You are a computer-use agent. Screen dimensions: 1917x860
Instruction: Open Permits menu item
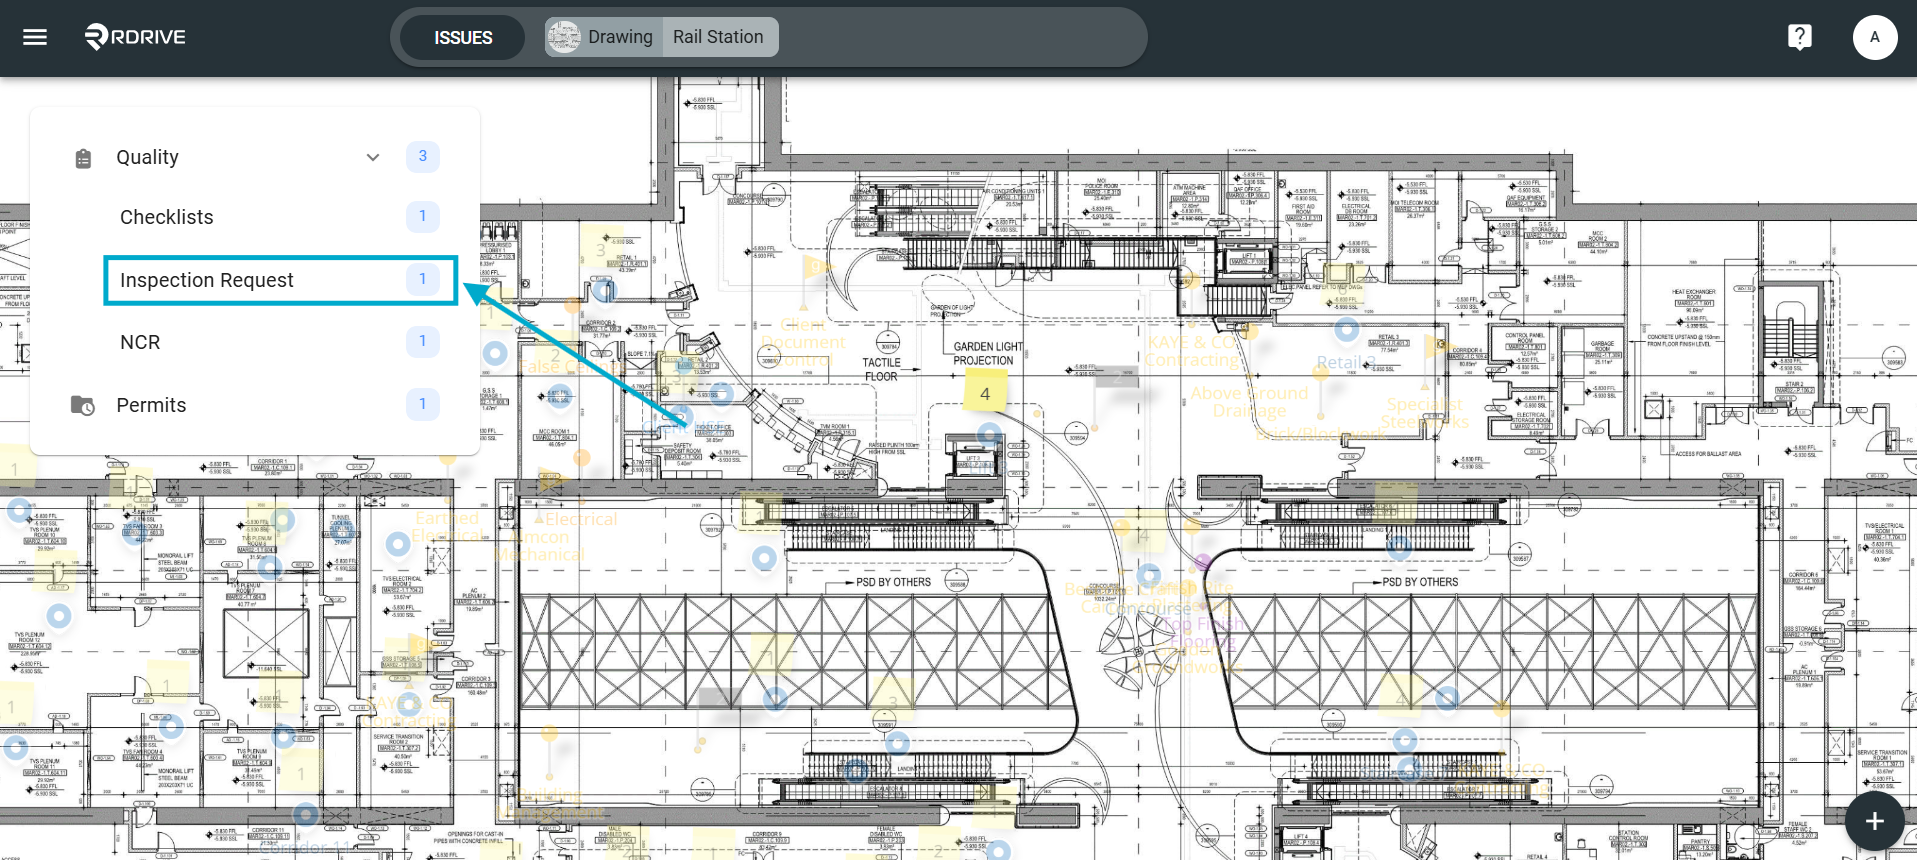[x=254, y=405]
